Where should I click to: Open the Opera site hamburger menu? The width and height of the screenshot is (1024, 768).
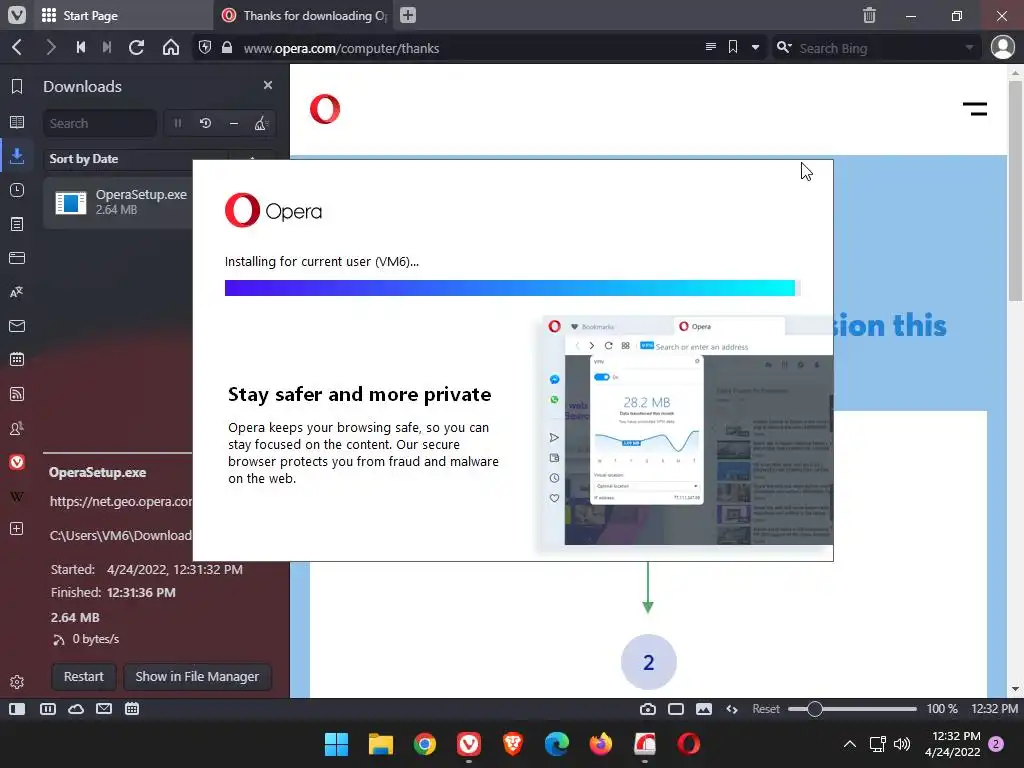pyautogui.click(x=974, y=109)
